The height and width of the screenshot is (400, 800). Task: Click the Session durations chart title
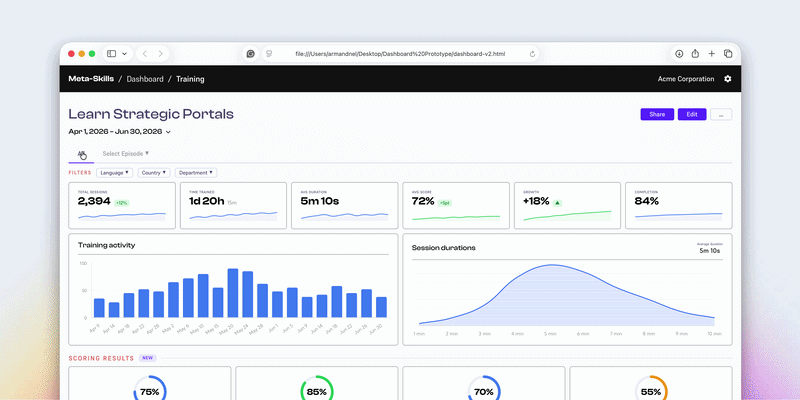click(x=444, y=248)
